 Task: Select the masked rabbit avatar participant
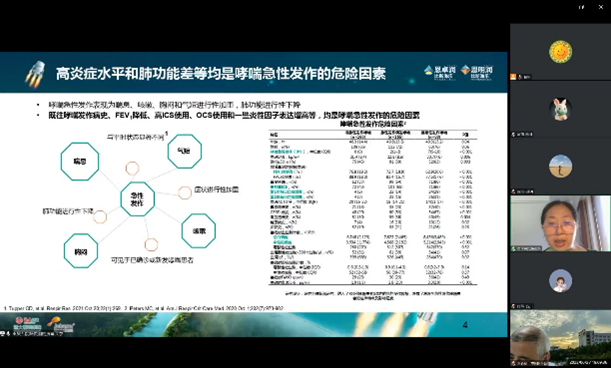[560, 109]
